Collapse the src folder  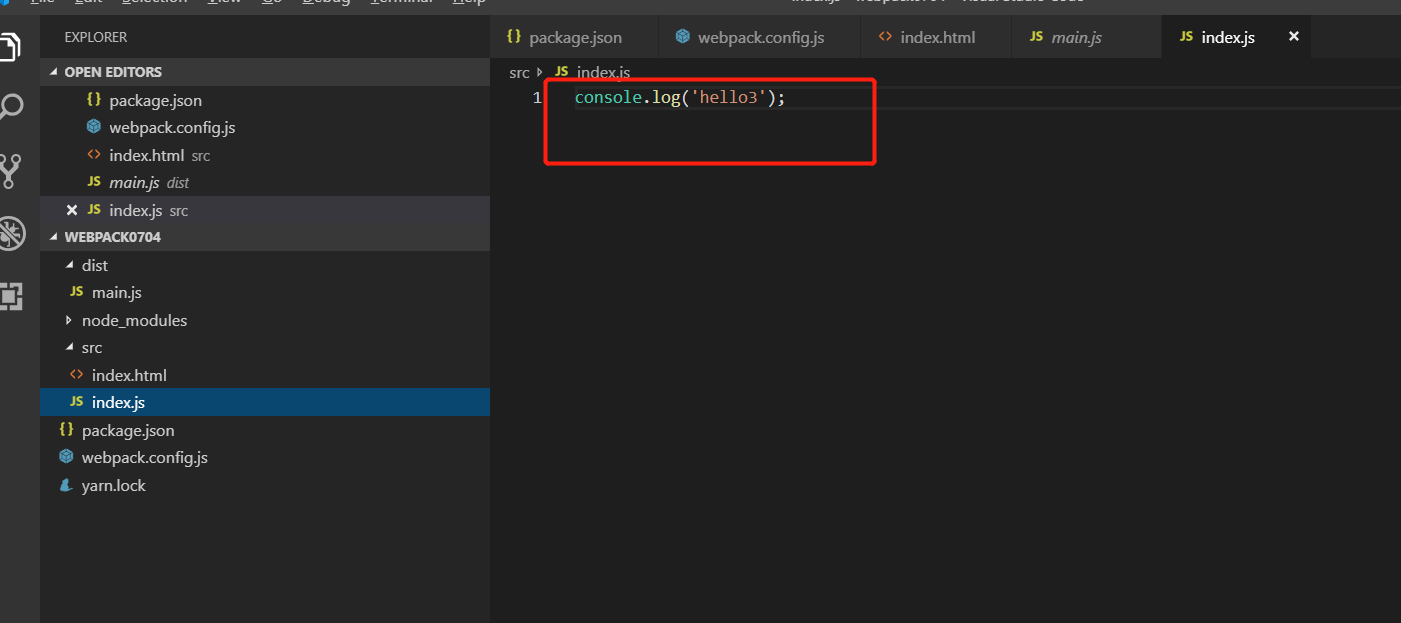point(67,347)
